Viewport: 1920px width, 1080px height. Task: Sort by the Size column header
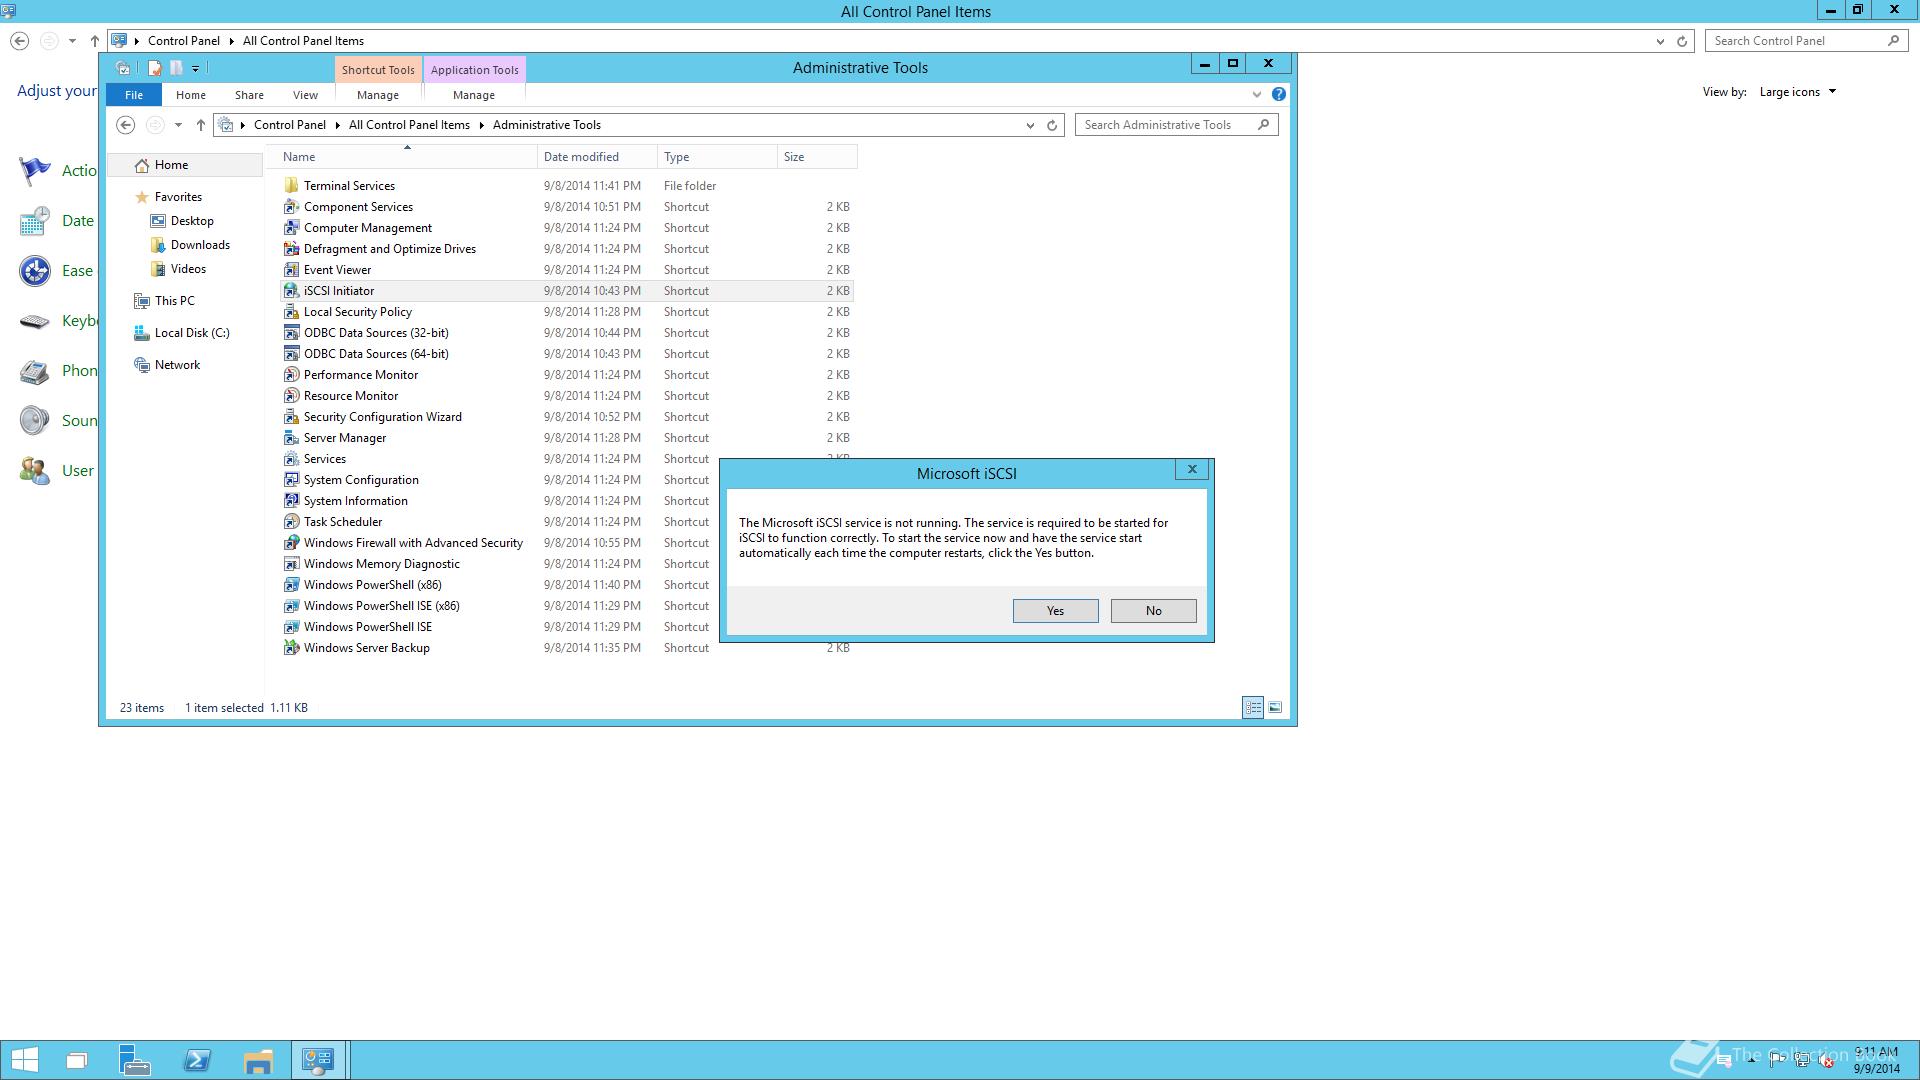coord(817,156)
